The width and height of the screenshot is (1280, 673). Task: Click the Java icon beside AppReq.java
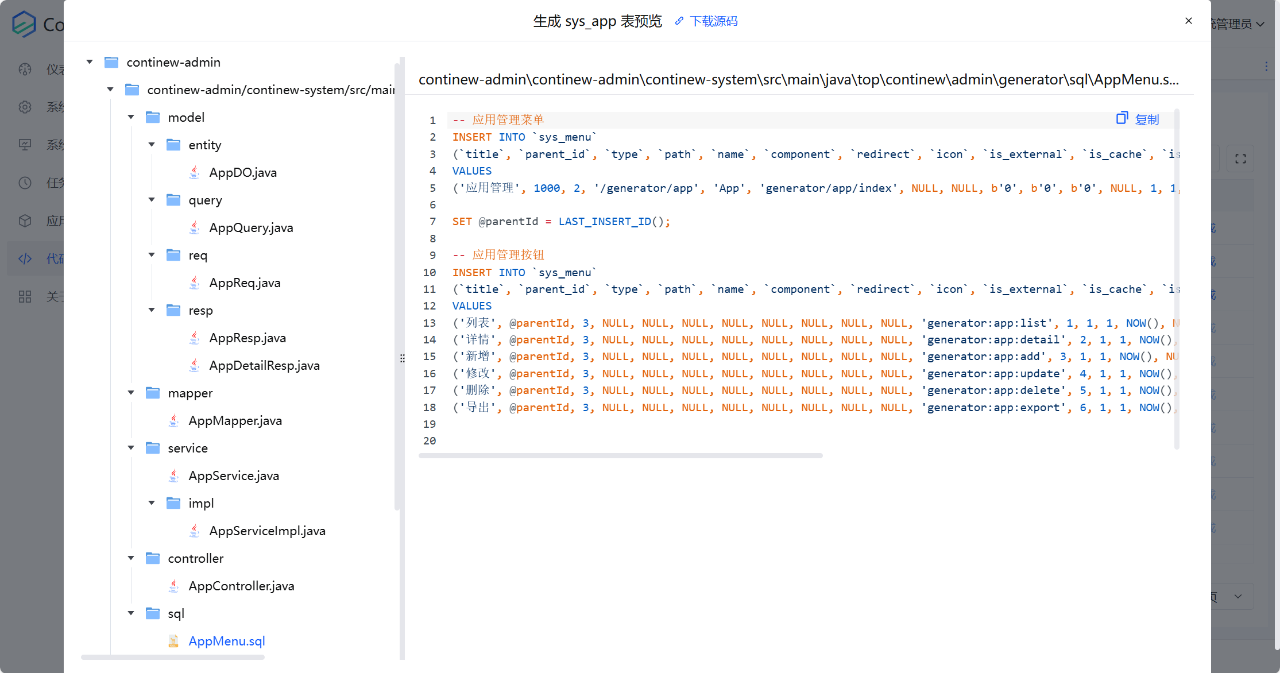pos(194,282)
